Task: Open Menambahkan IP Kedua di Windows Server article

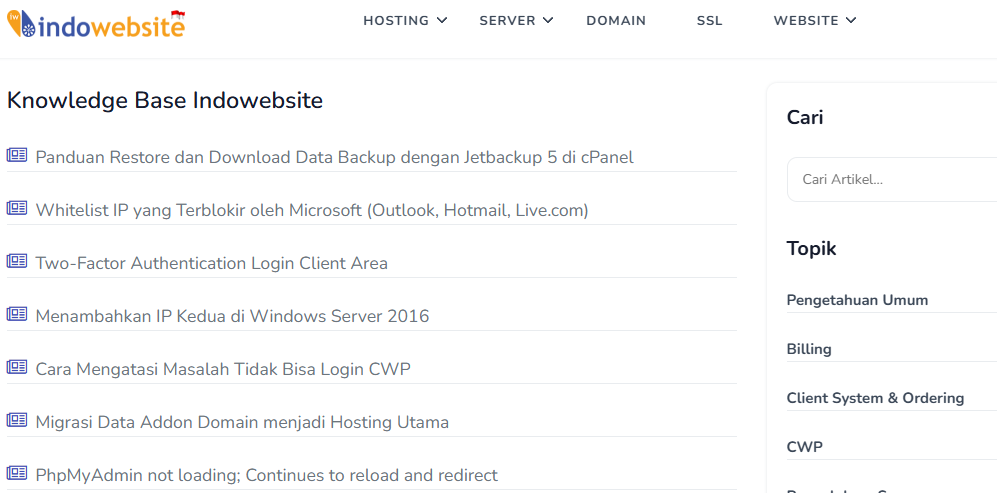Action: click(232, 316)
